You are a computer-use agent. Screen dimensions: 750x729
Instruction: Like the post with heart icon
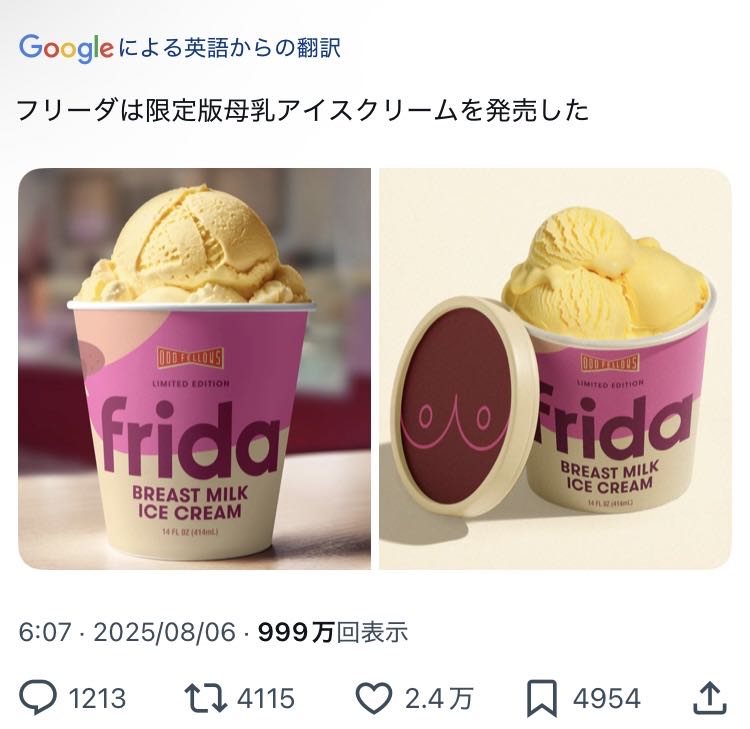point(374,698)
